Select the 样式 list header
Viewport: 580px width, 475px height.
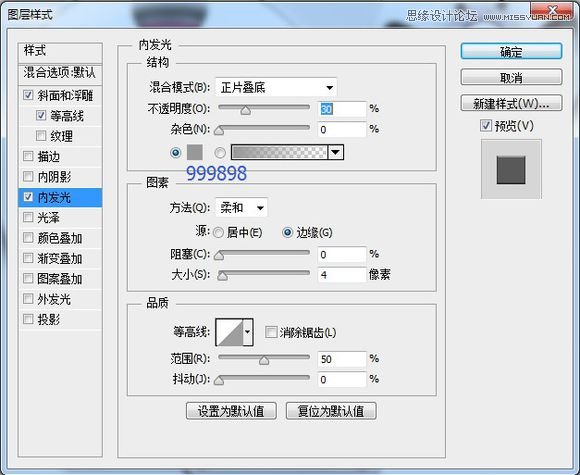point(60,52)
